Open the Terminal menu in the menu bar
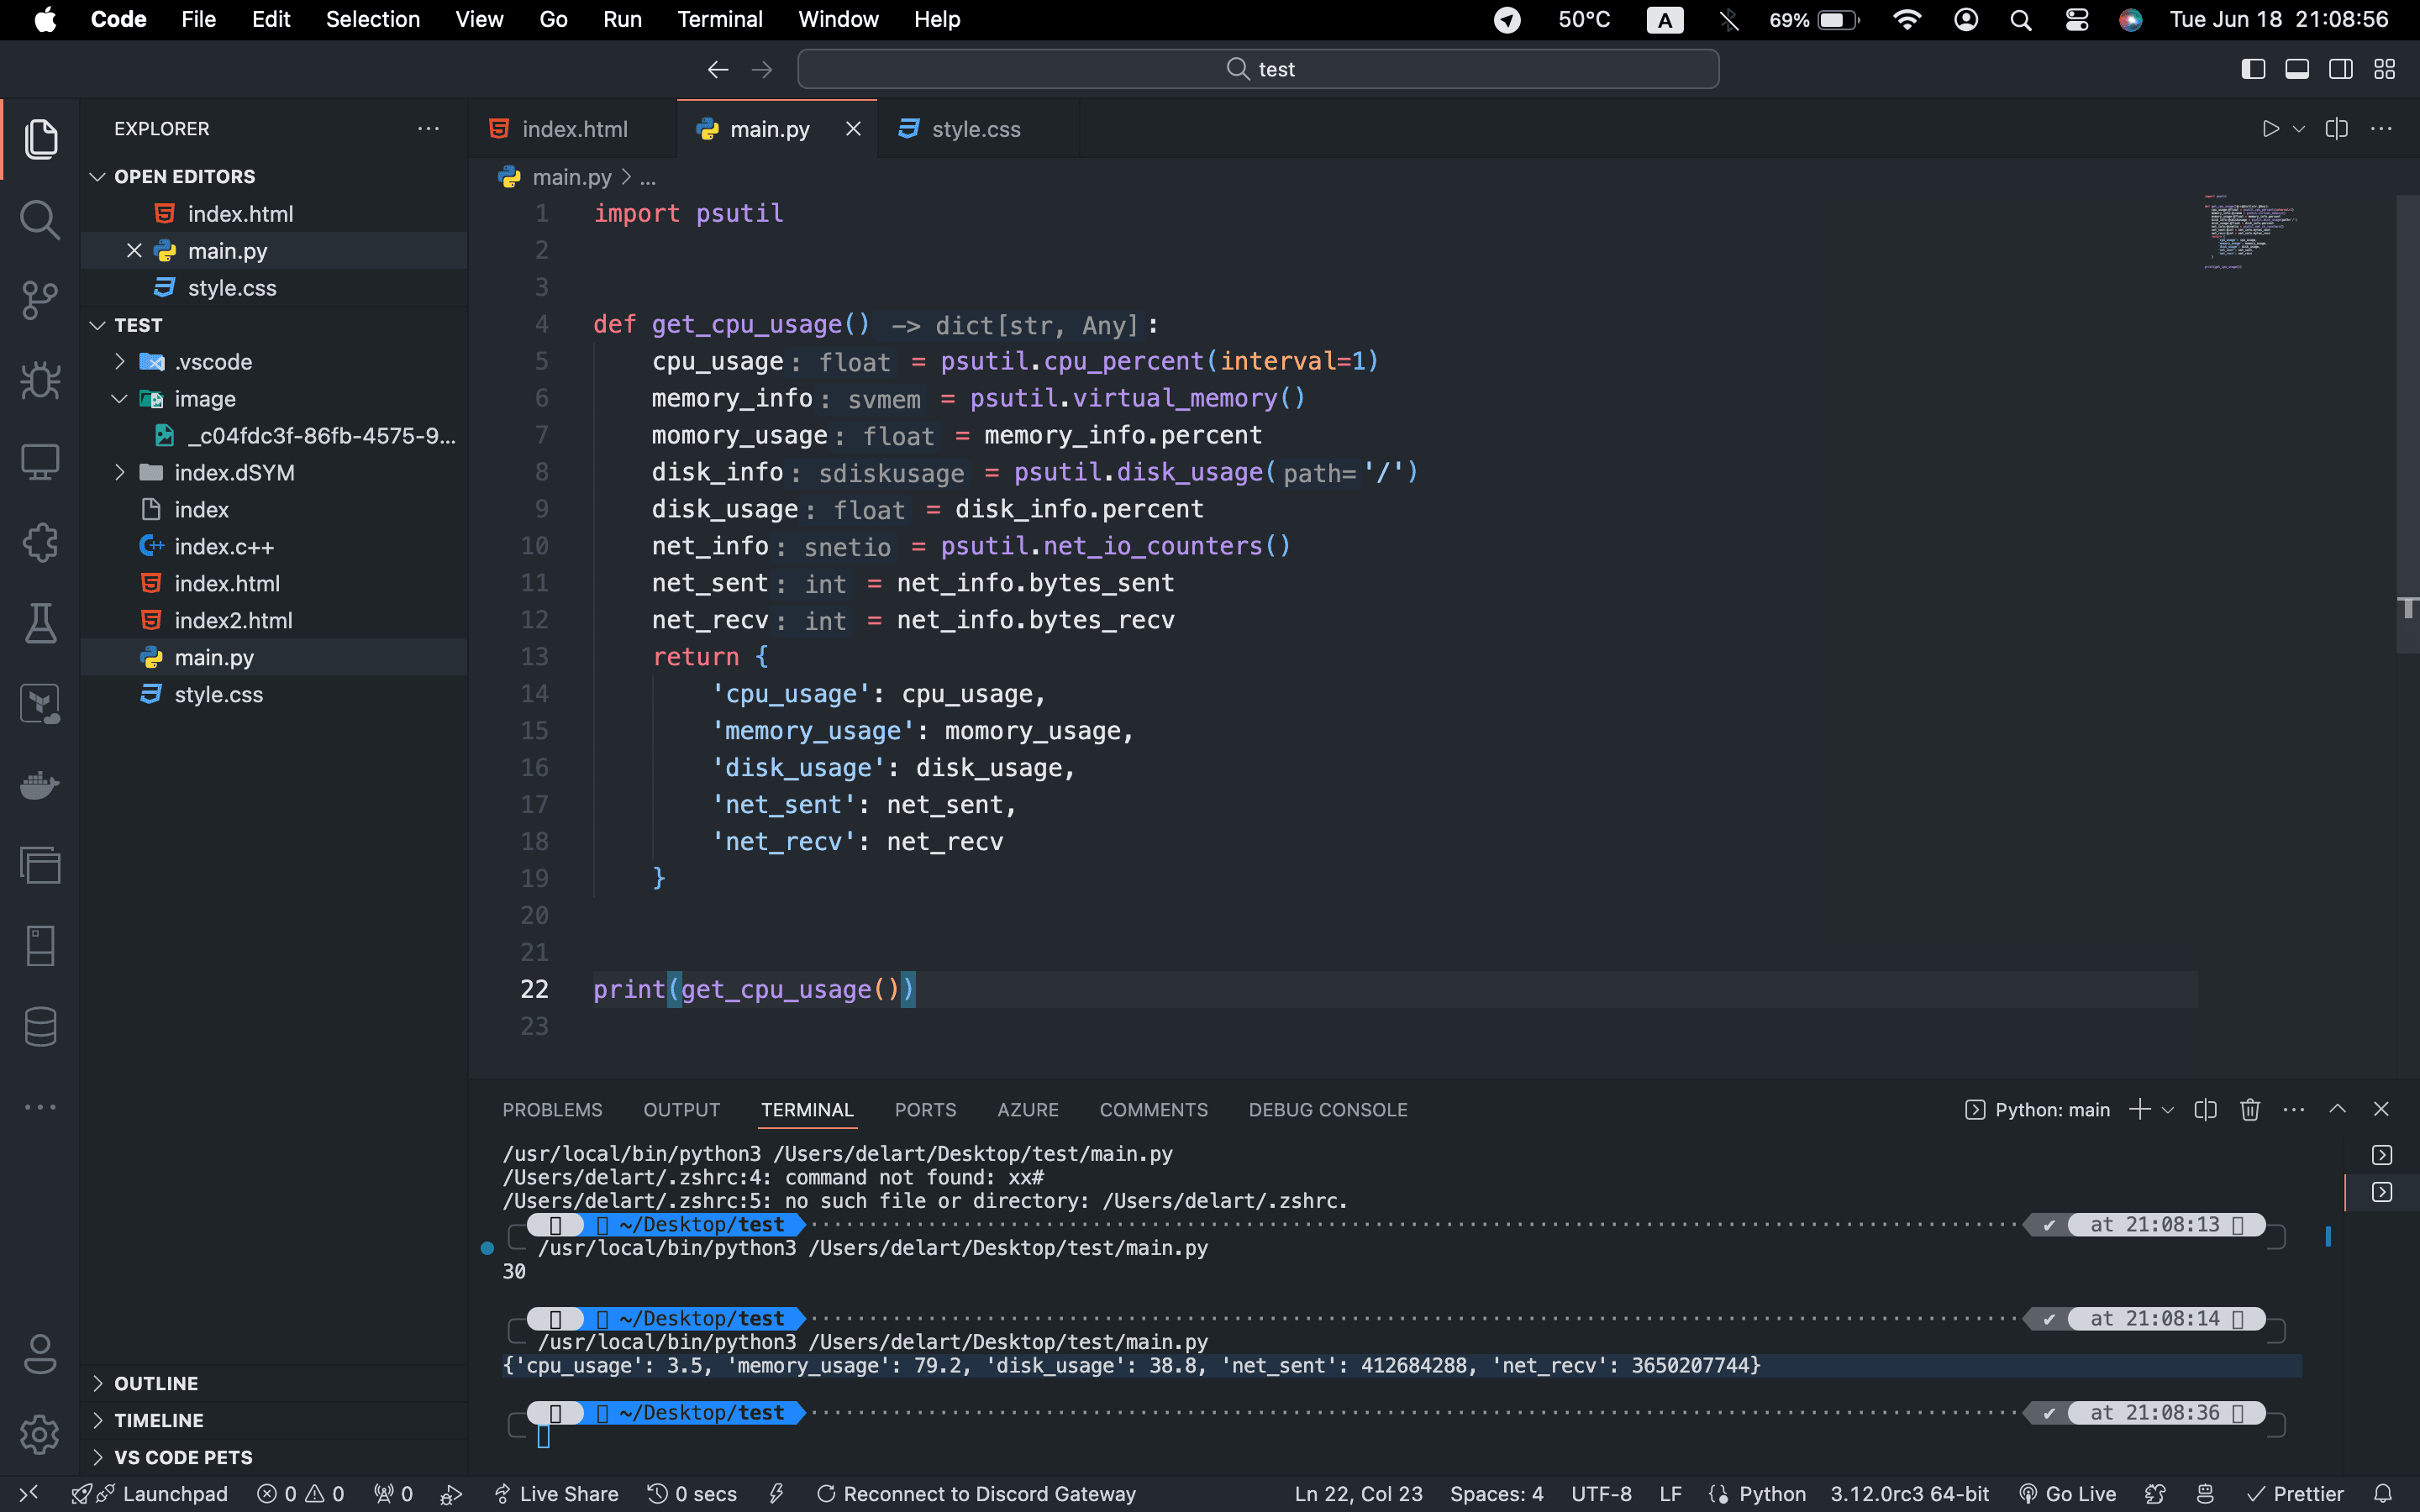The width and height of the screenshot is (2420, 1512). tap(720, 20)
